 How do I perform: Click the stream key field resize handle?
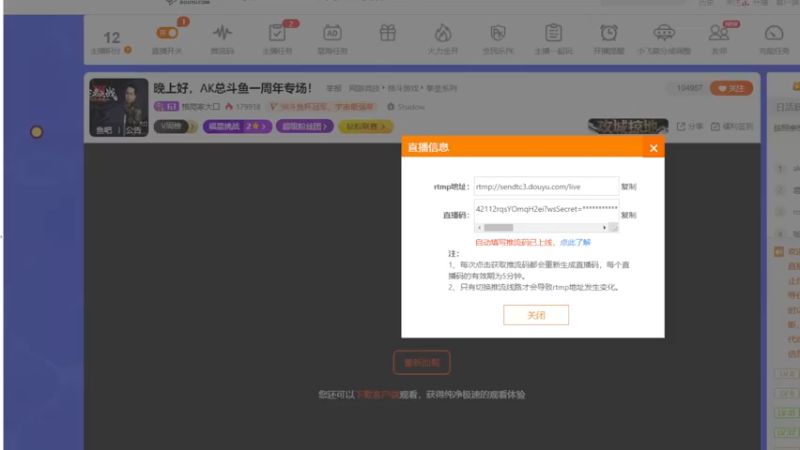614,228
